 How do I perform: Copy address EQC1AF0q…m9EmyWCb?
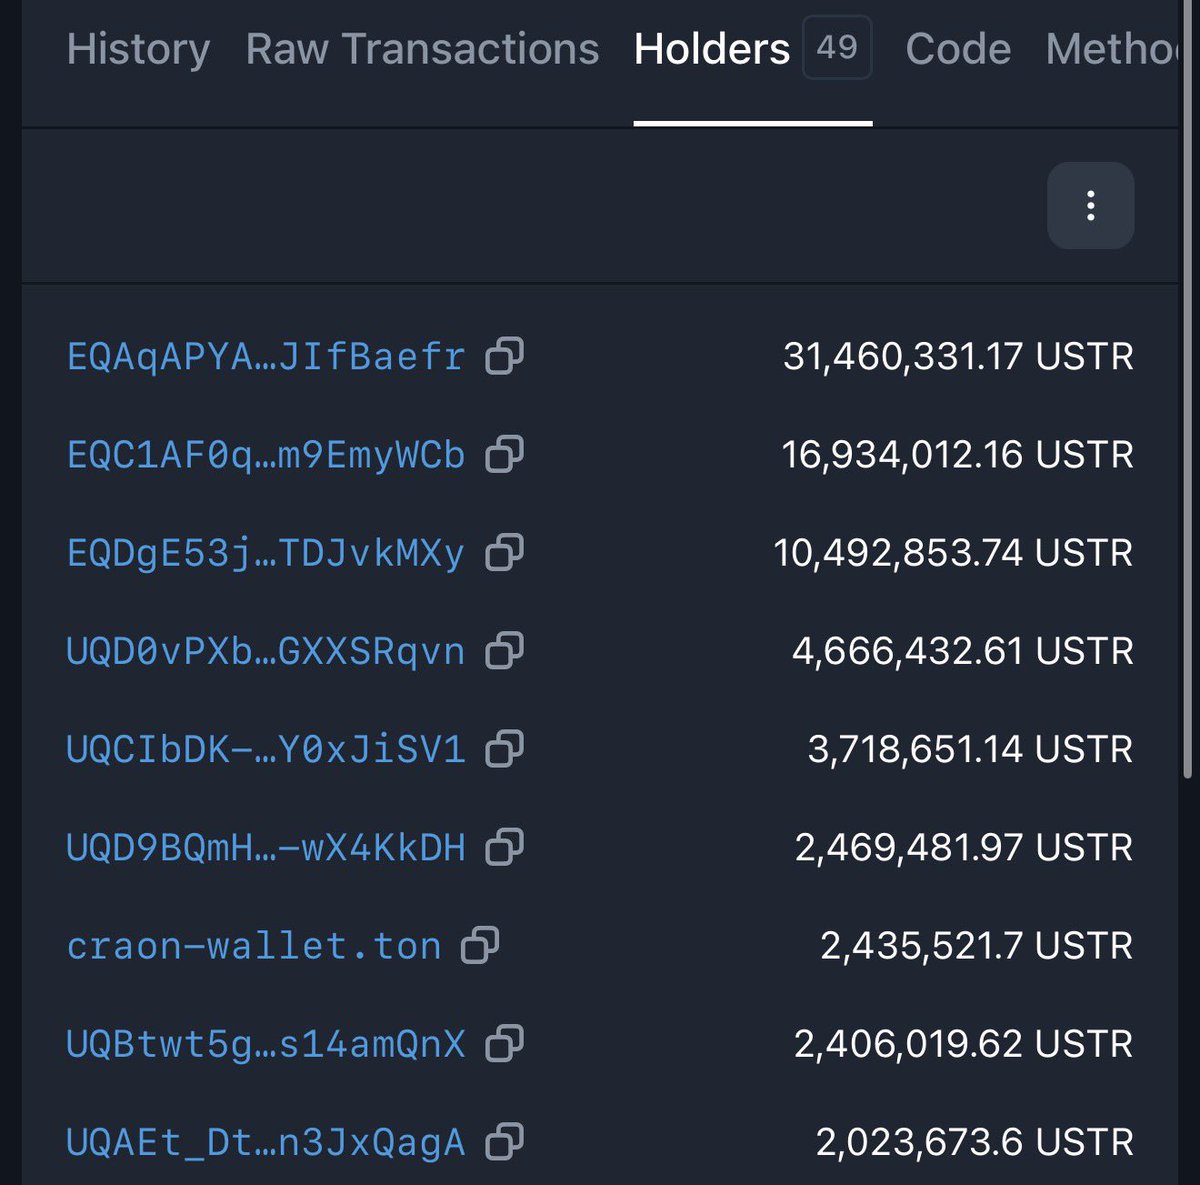[x=504, y=454]
